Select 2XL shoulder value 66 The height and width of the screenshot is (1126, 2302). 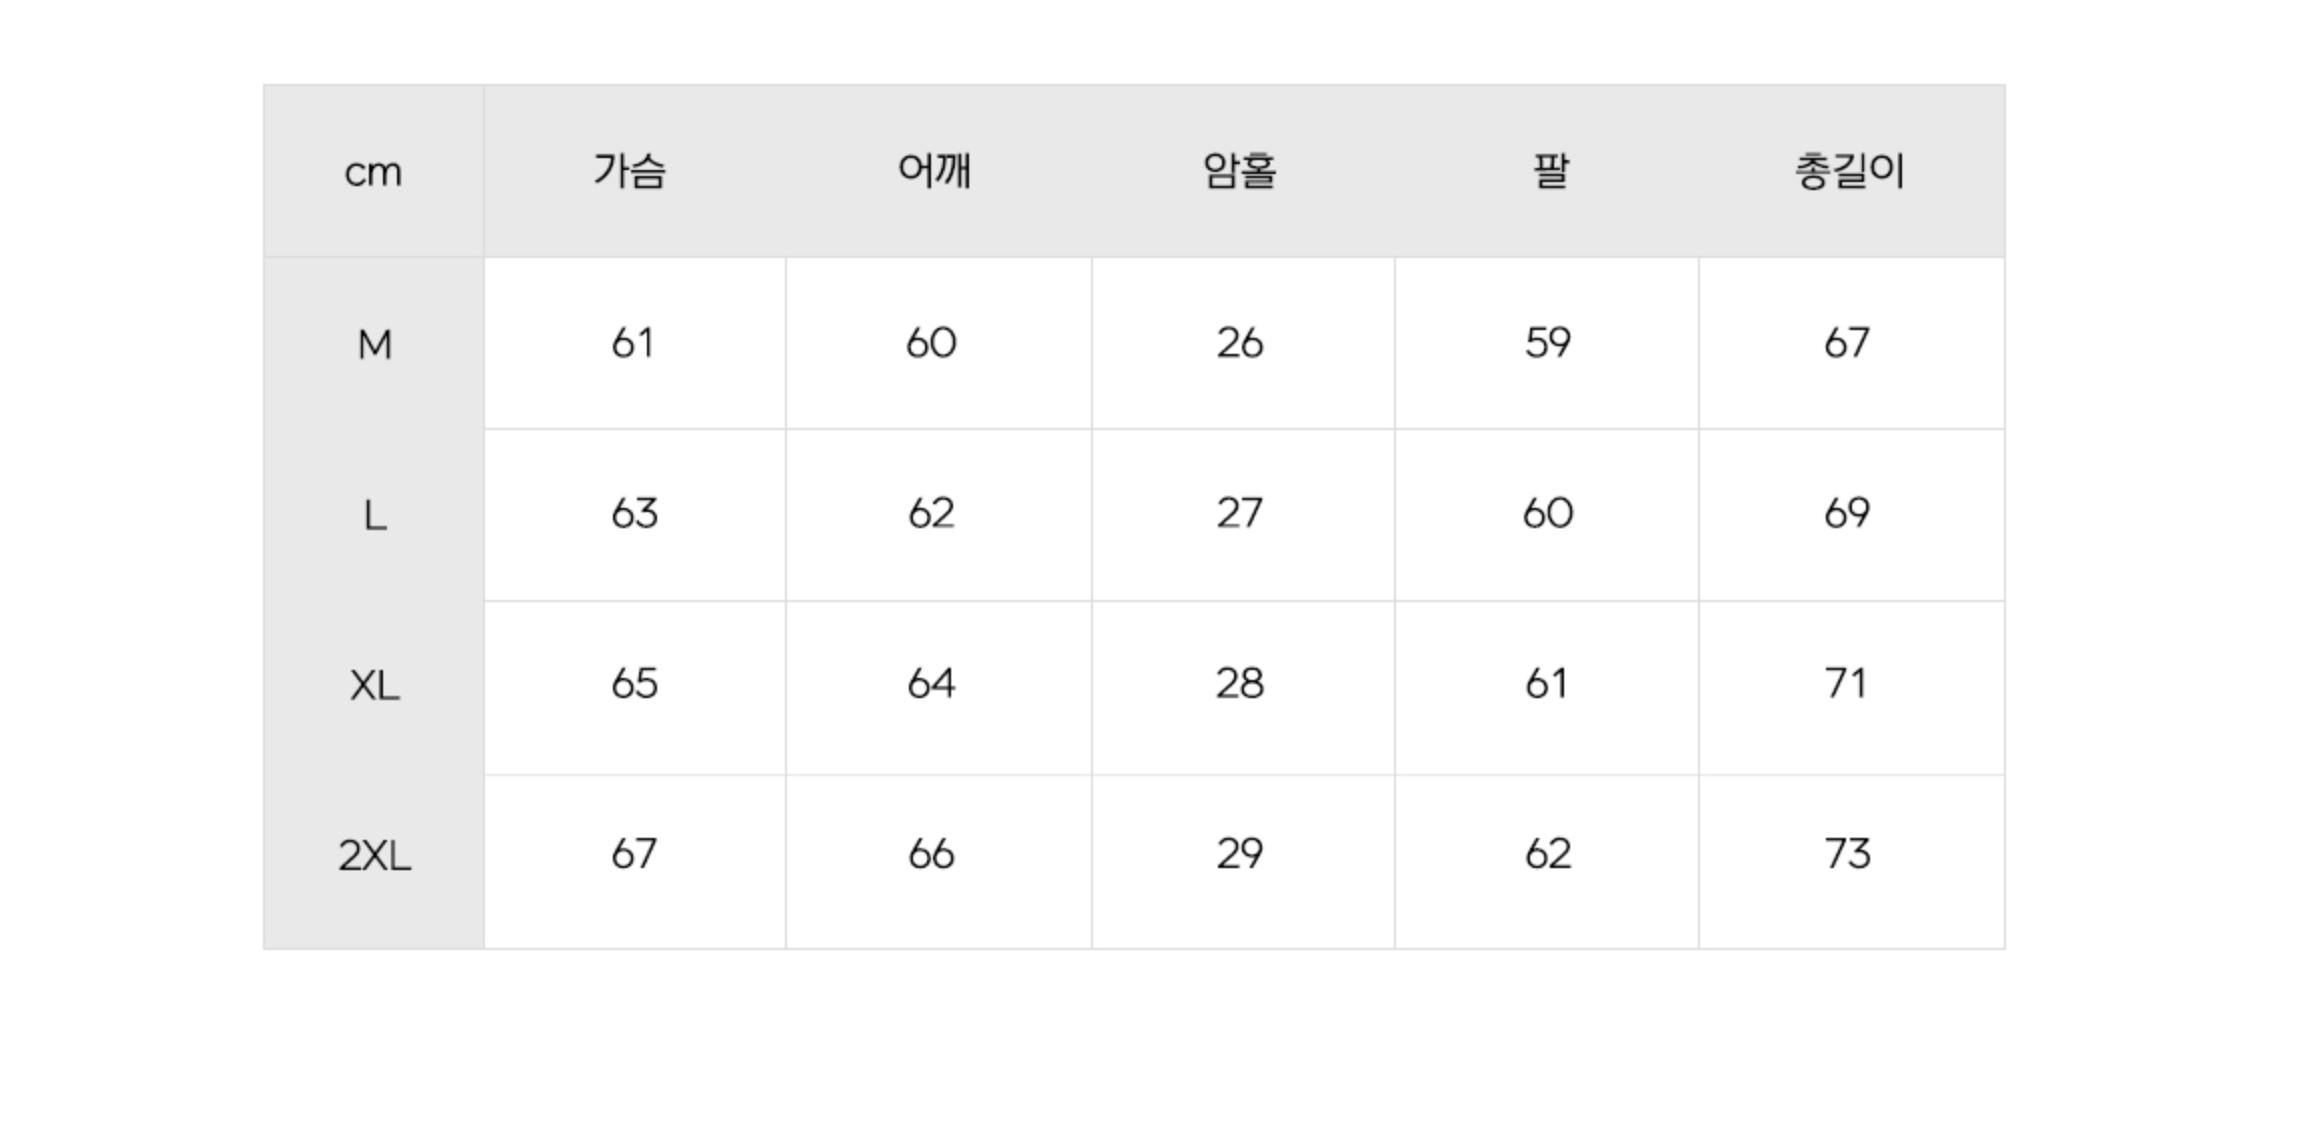931,854
